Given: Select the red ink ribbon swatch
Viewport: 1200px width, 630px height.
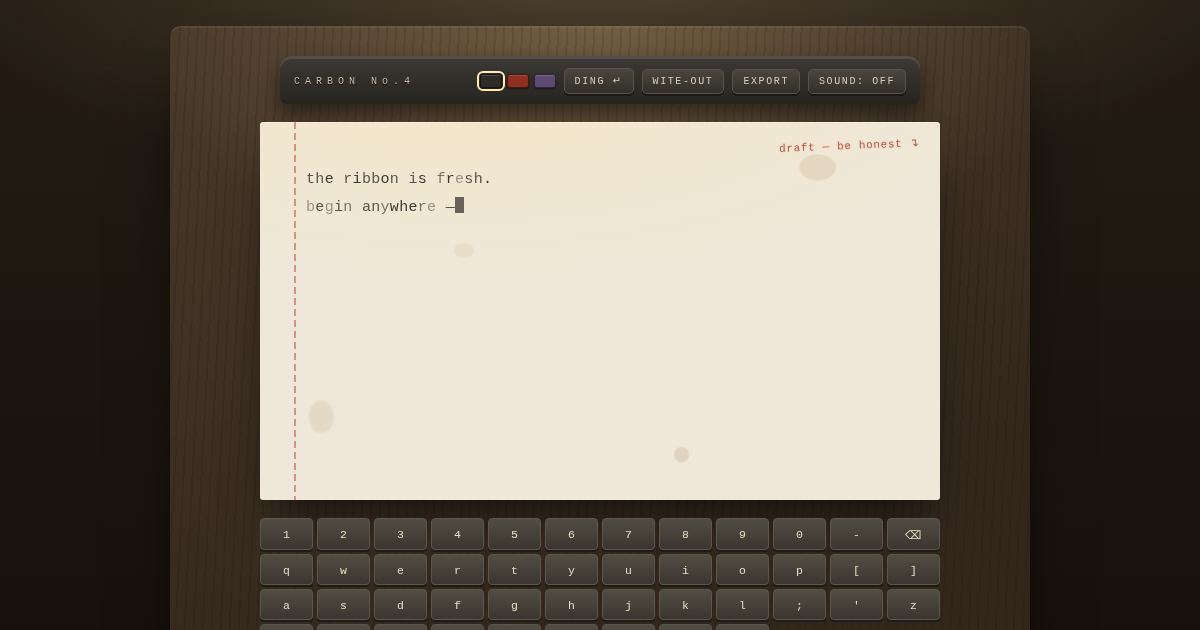Looking at the screenshot, I should click(x=518, y=81).
